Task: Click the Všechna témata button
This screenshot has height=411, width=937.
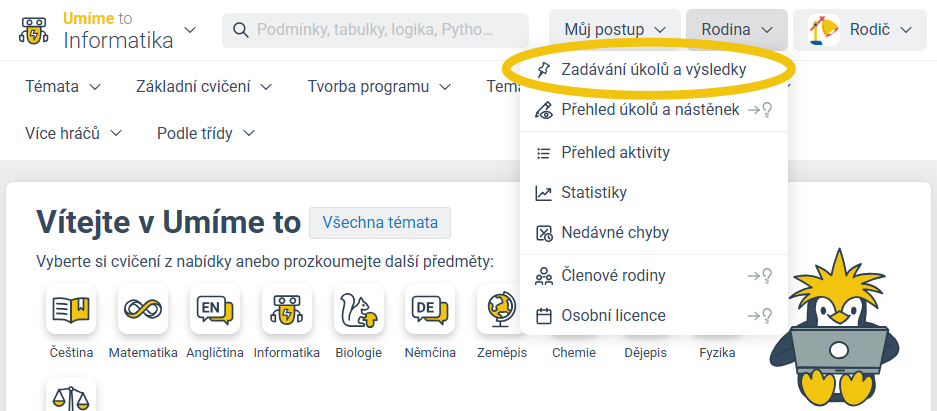Action: (380, 222)
